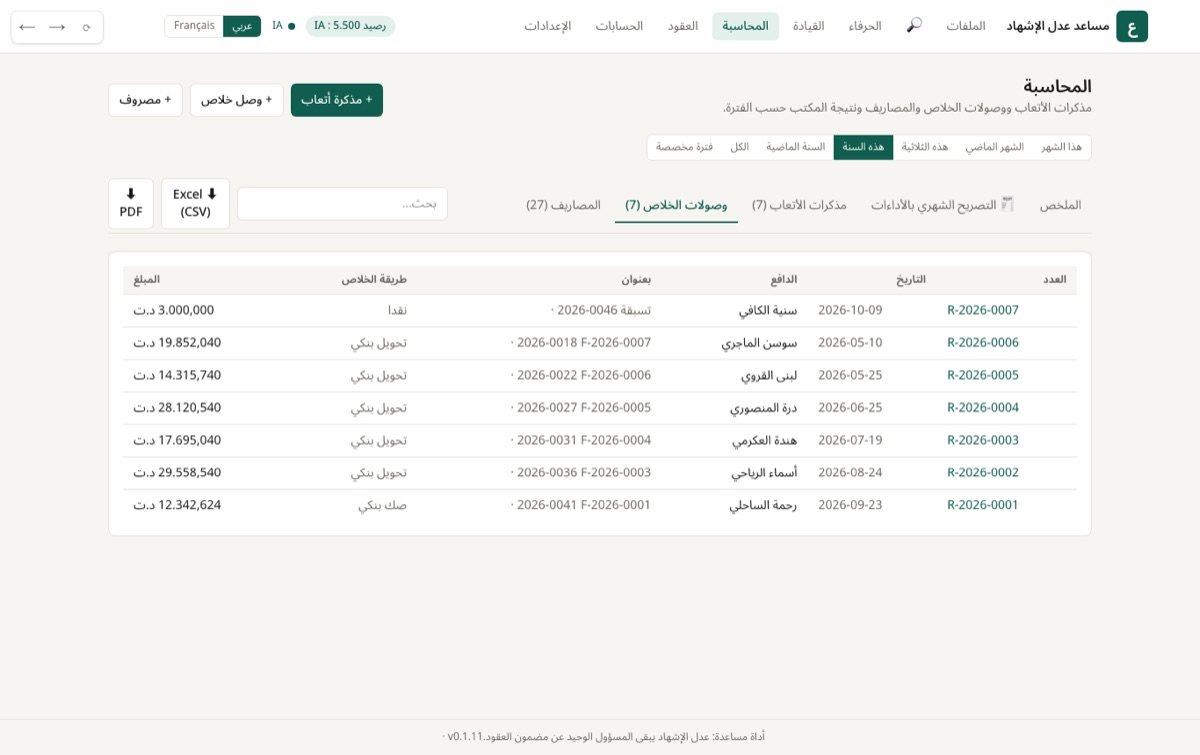
Task: Click the reload icon
Action: (x=86, y=27)
